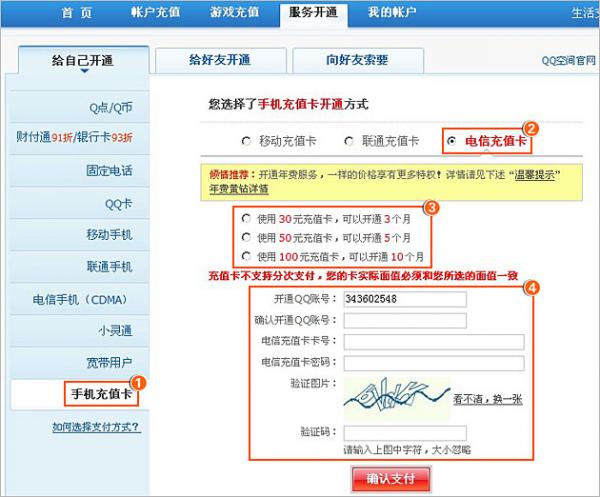Select the 50元充值卡 five-month option
This screenshot has height=497, width=600.
pyautogui.click(x=246, y=237)
